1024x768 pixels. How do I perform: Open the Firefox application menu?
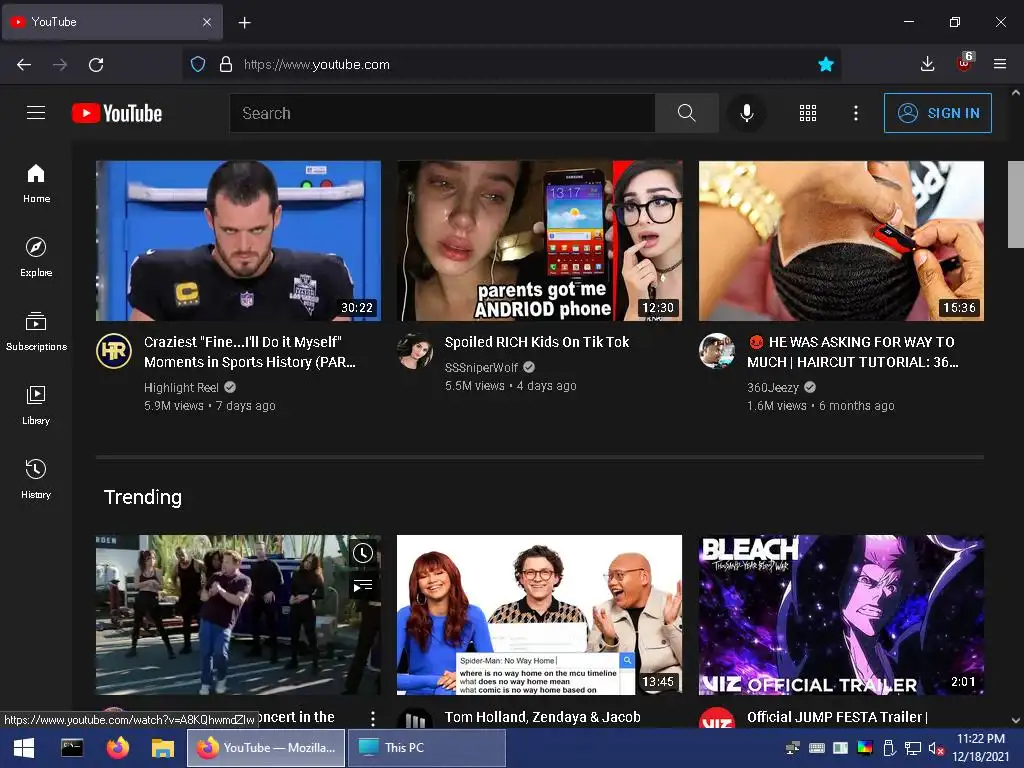point(1000,64)
